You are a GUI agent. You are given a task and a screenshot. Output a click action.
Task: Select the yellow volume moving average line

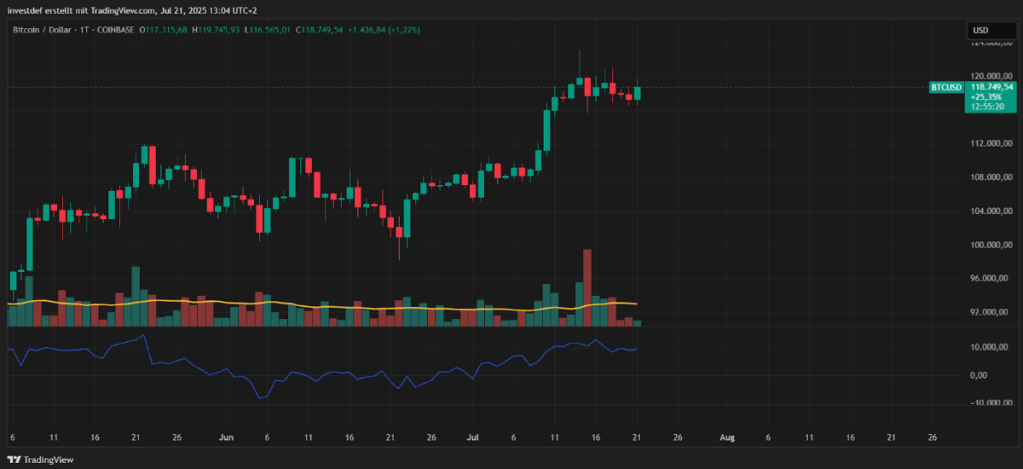pos(300,304)
